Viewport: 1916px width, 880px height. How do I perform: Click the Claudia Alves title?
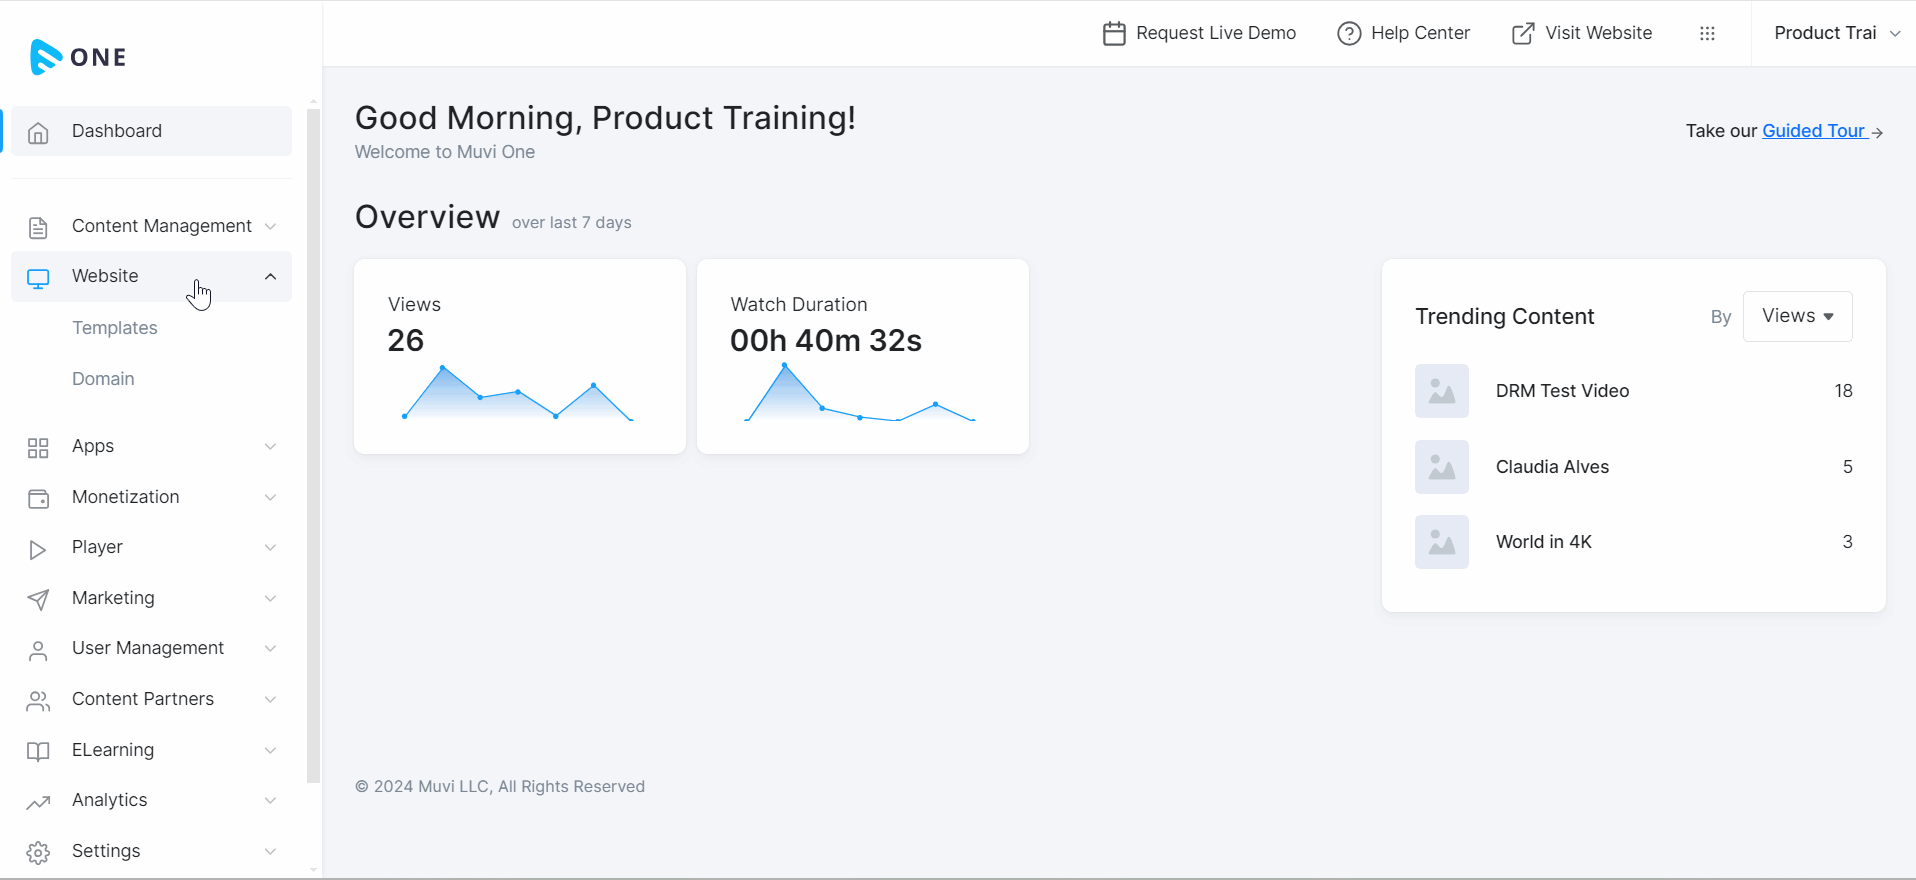coord(1552,467)
